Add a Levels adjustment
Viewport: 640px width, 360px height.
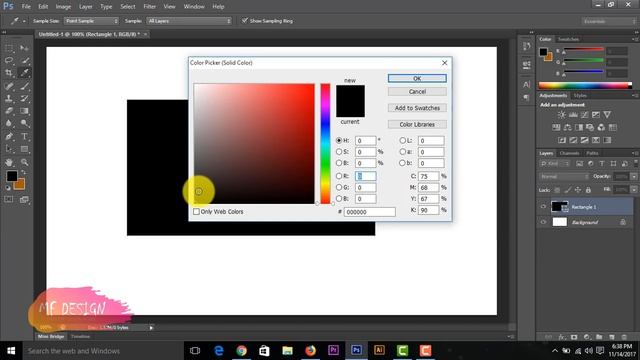(573, 115)
